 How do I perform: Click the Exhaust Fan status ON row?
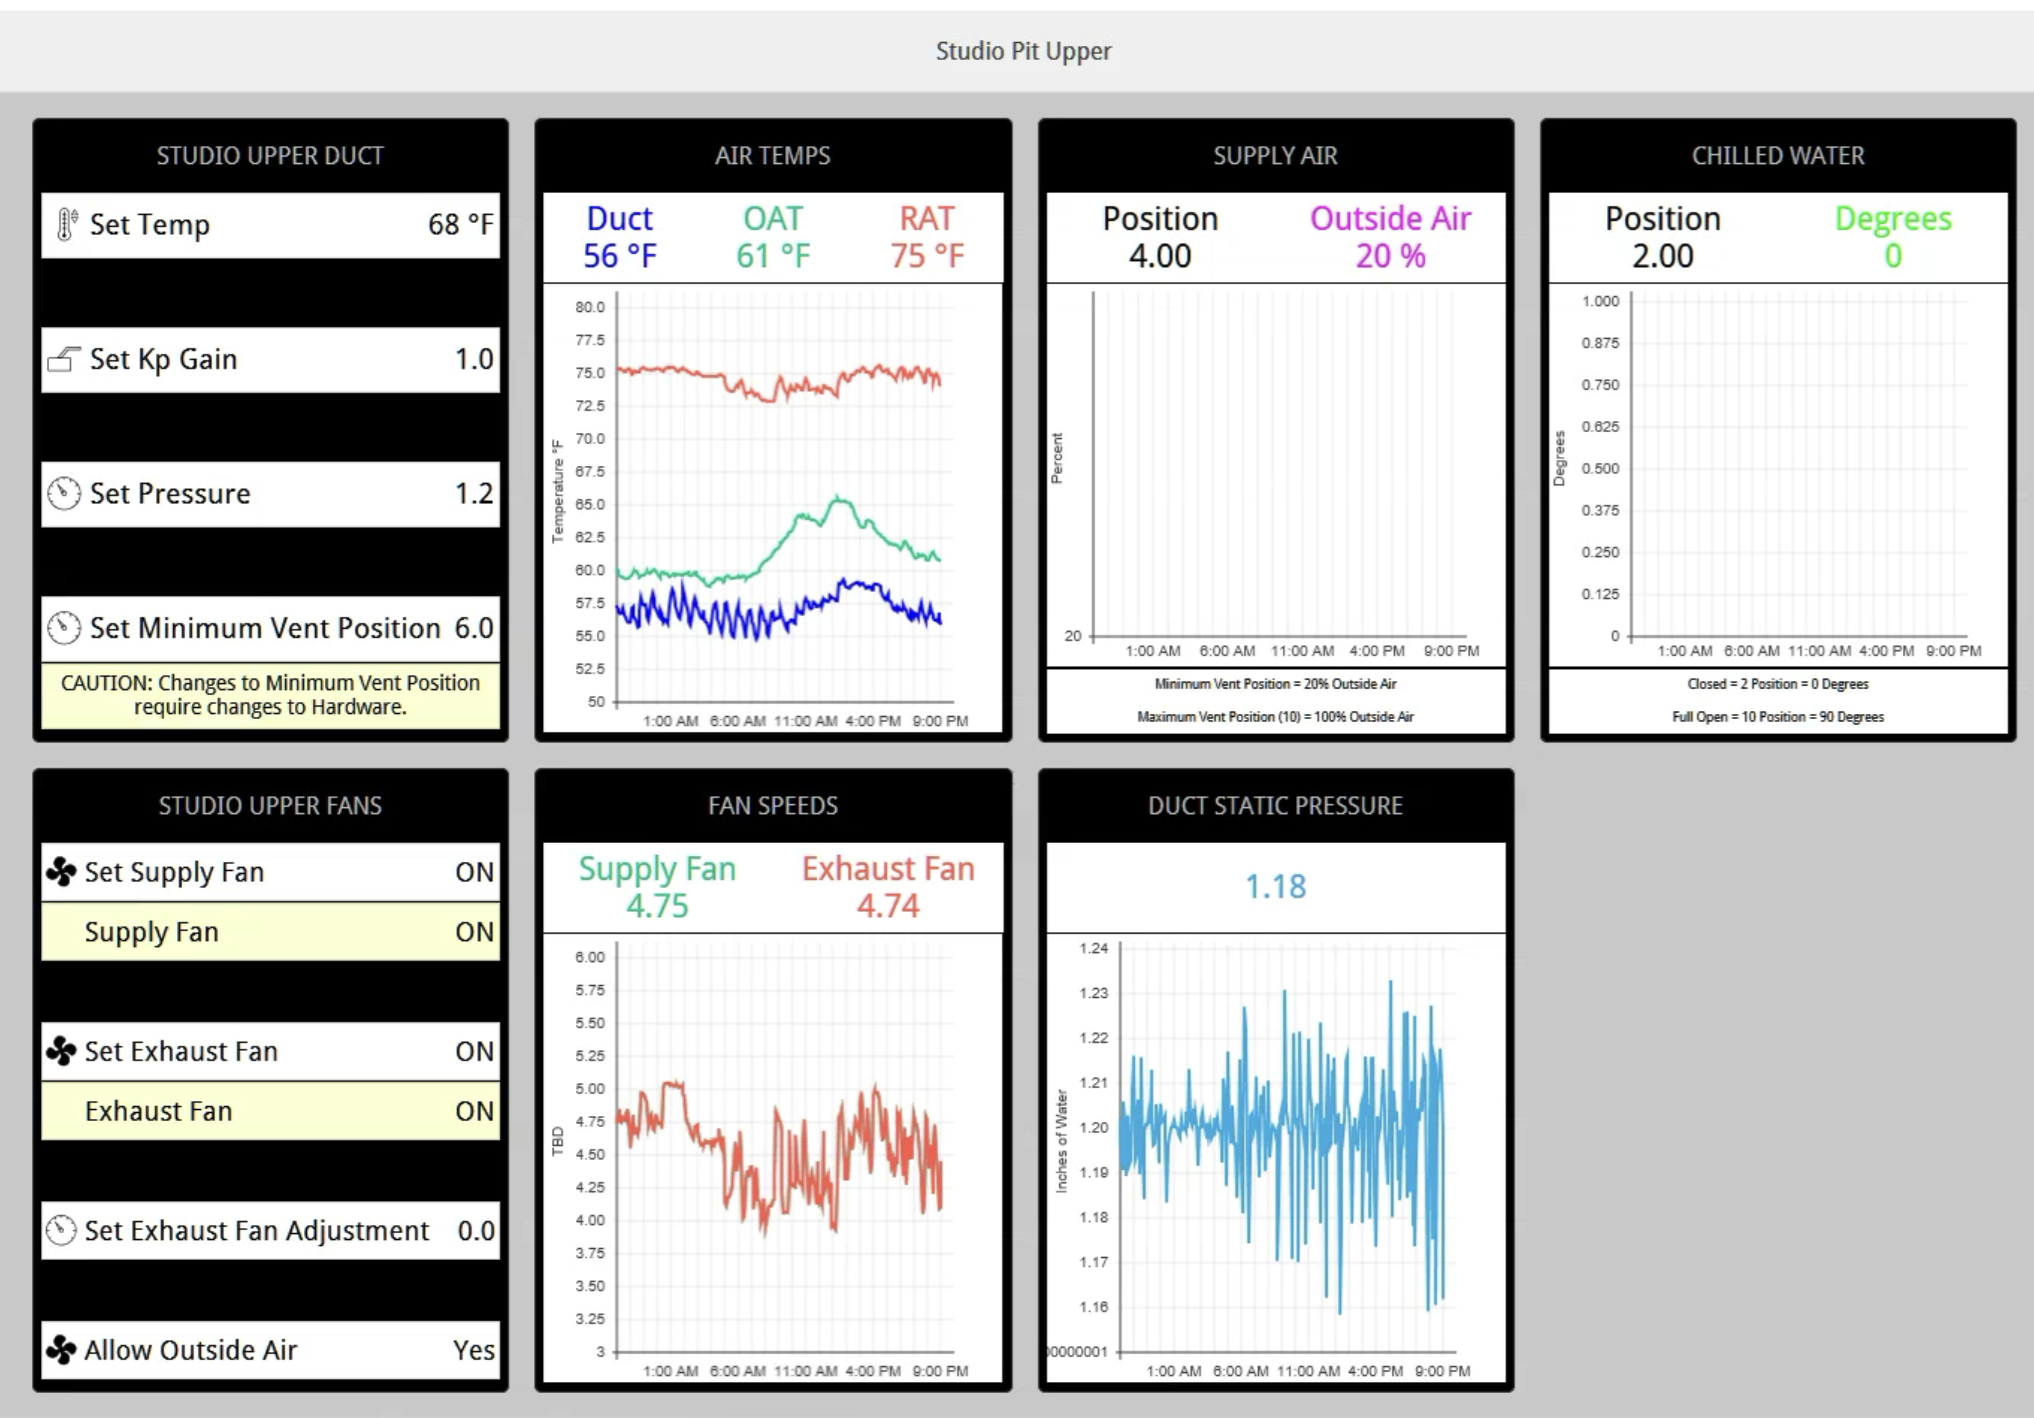click(270, 1111)
